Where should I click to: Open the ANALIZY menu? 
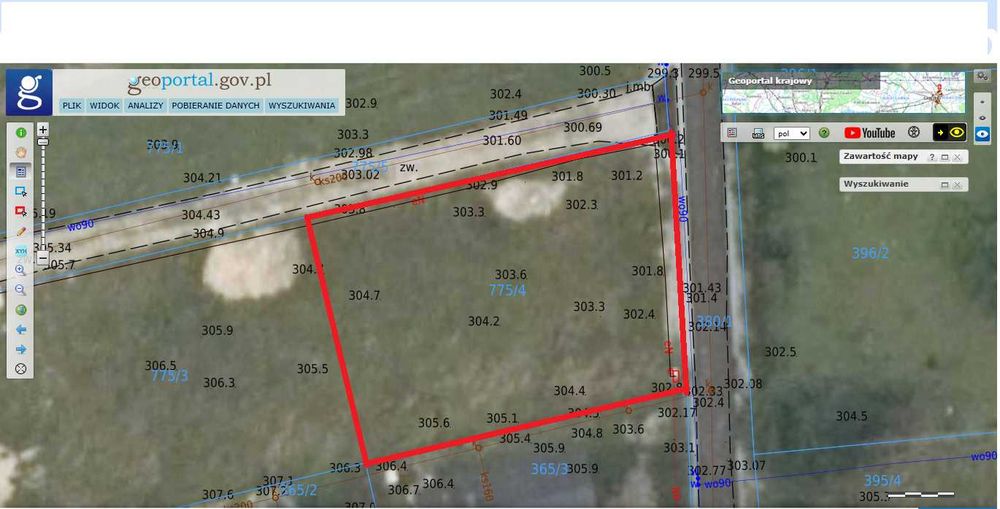click(145, 106)
